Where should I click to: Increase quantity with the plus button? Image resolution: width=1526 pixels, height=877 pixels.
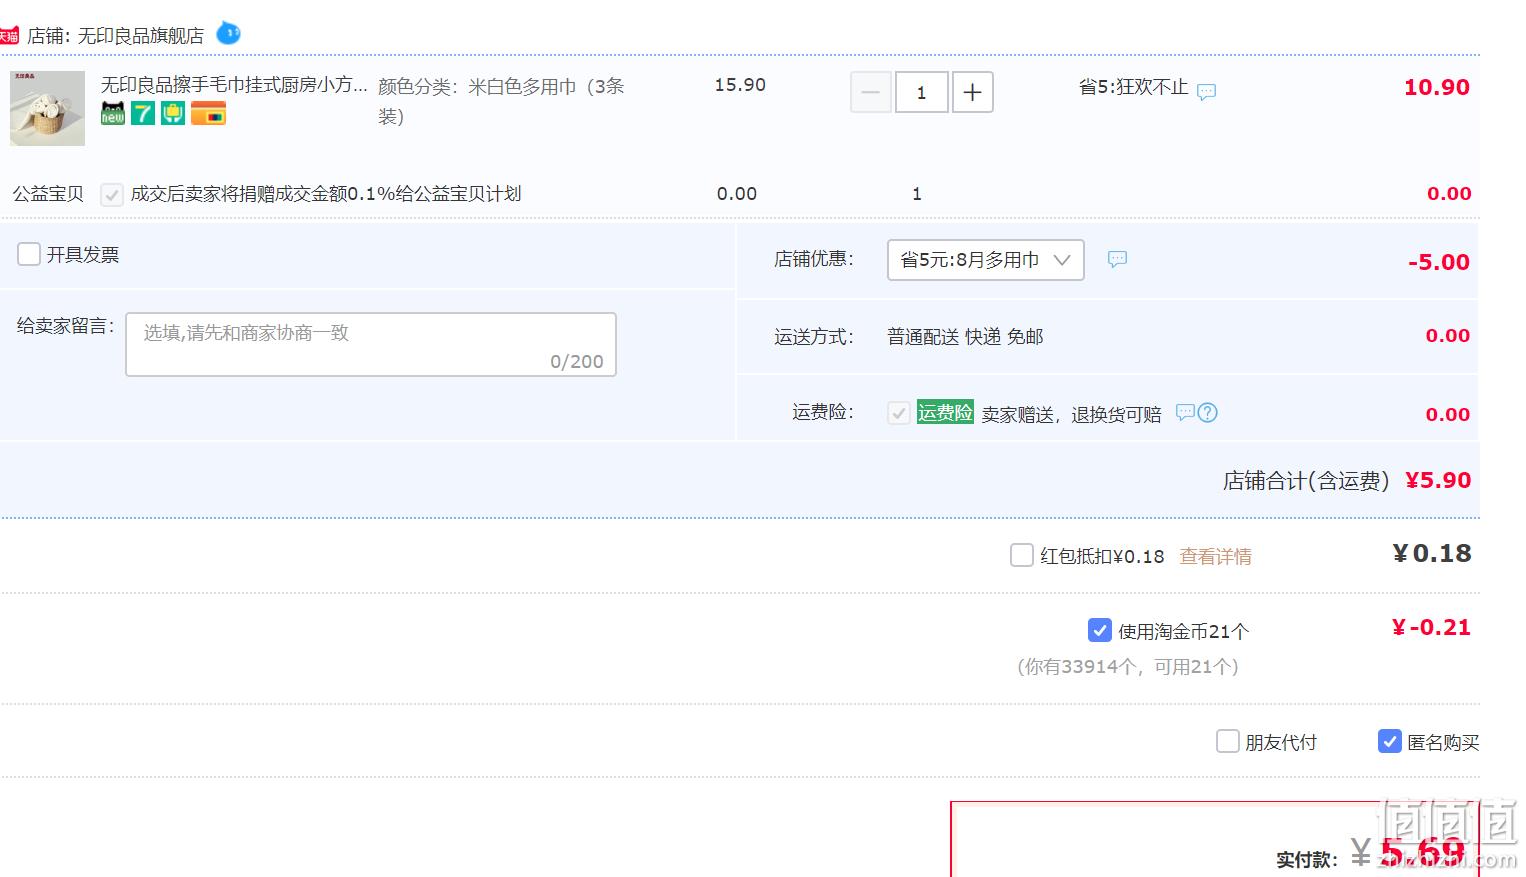pos(972,93)
